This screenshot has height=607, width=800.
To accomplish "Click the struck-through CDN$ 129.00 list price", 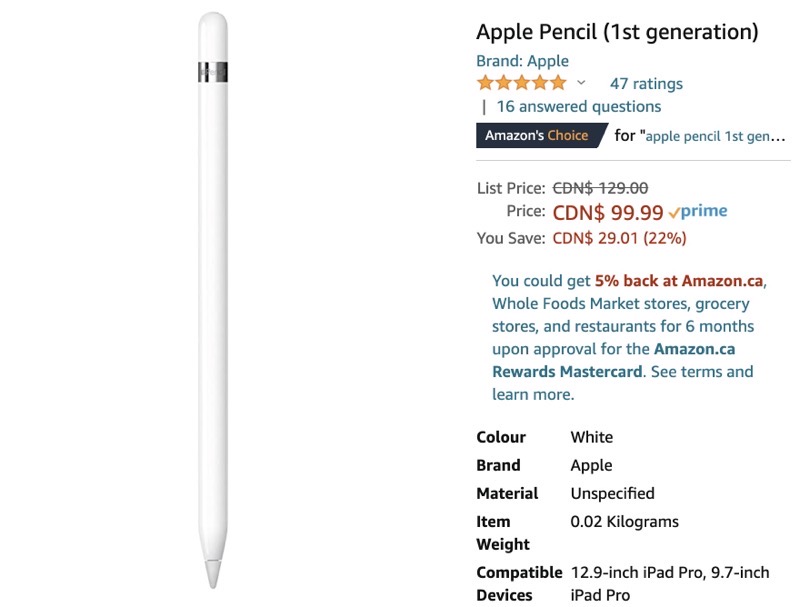I will 600,187.
